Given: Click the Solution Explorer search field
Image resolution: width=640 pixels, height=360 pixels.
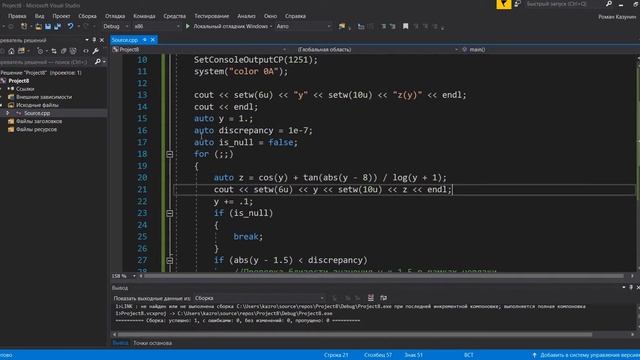Looking at the screenshot, I should (x=46, y=62).
